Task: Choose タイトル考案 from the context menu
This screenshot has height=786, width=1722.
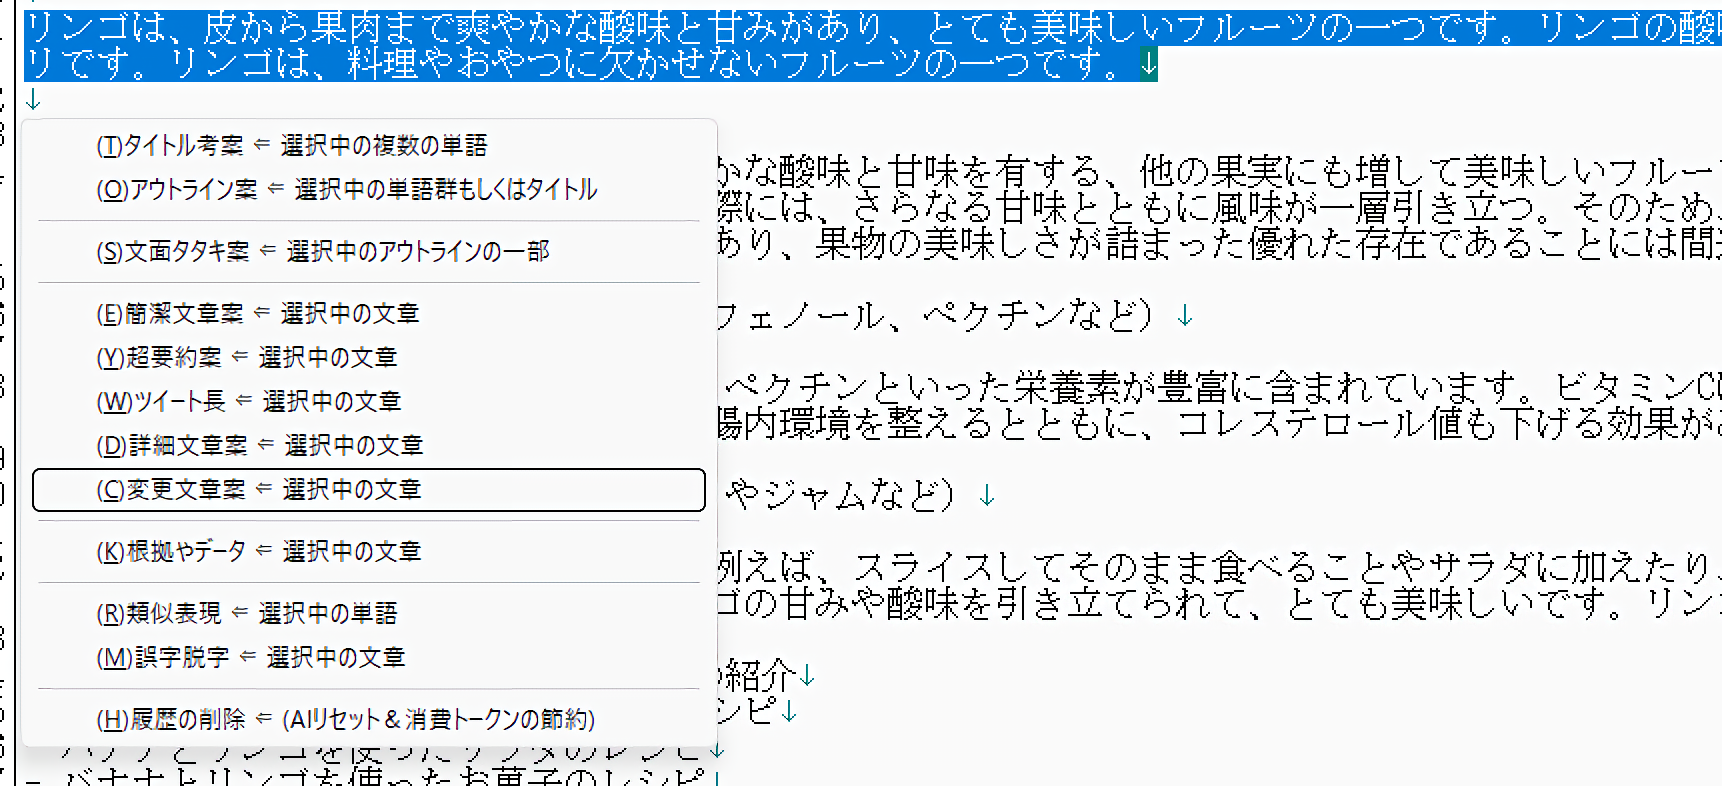Action: point(290,146)
